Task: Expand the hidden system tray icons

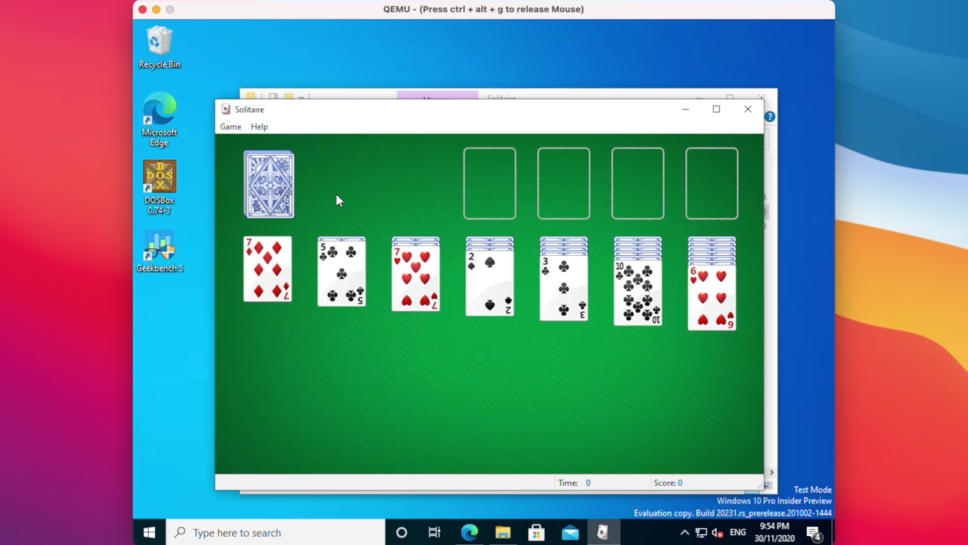Action: pos(684,532)
